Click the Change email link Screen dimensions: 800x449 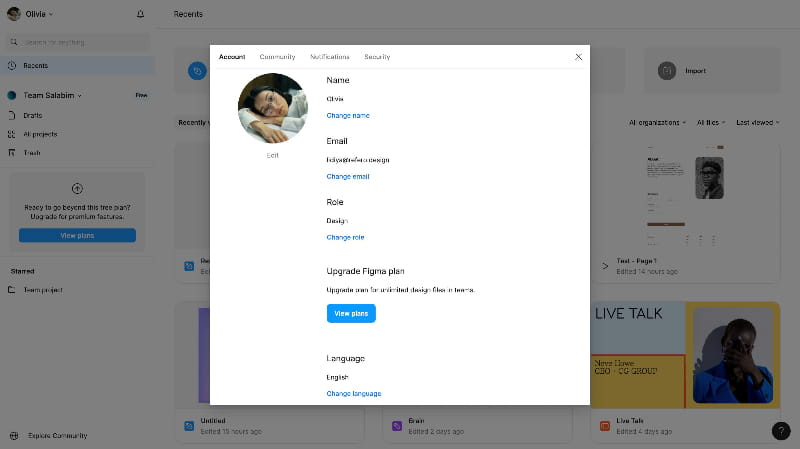pos(348,177)
